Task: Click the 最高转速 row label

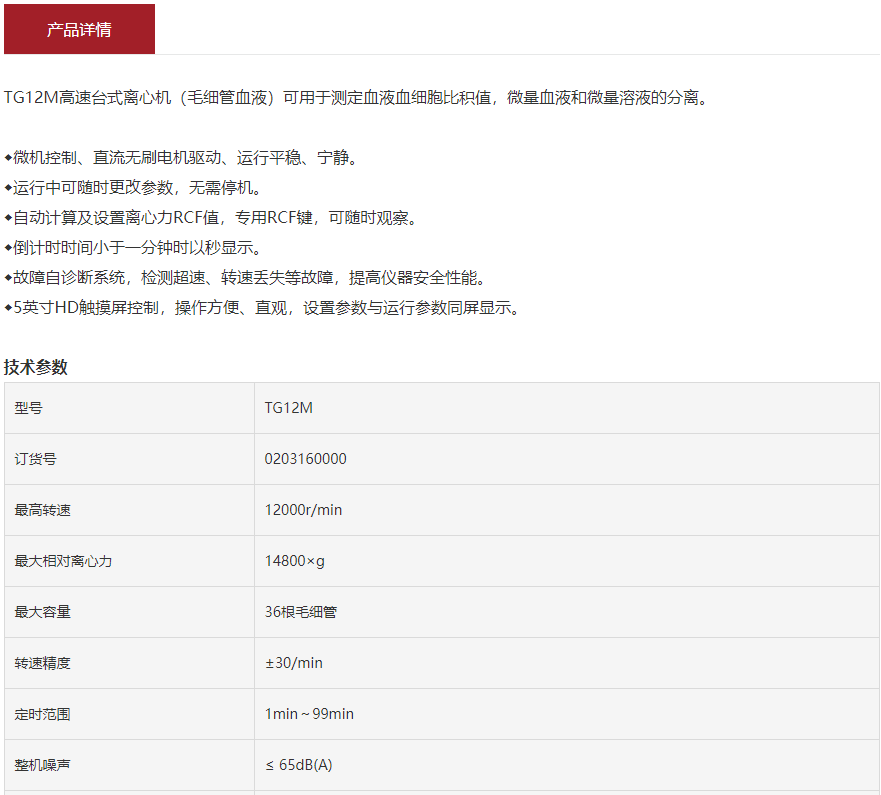Action: coord(43,510)
